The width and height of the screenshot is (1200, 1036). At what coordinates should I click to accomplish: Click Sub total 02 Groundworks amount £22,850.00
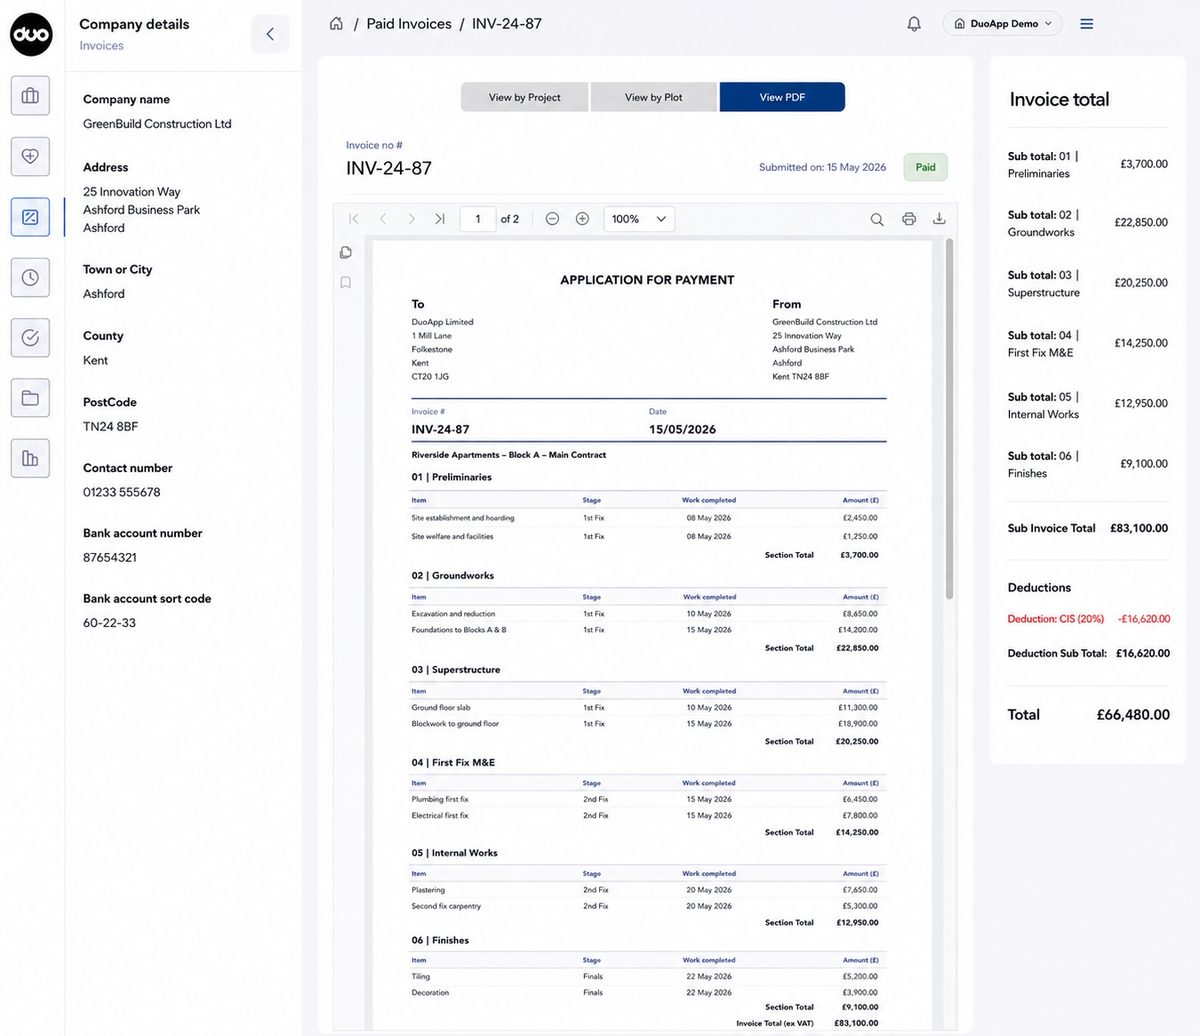pyautogui.click(x=1141, y=223)
